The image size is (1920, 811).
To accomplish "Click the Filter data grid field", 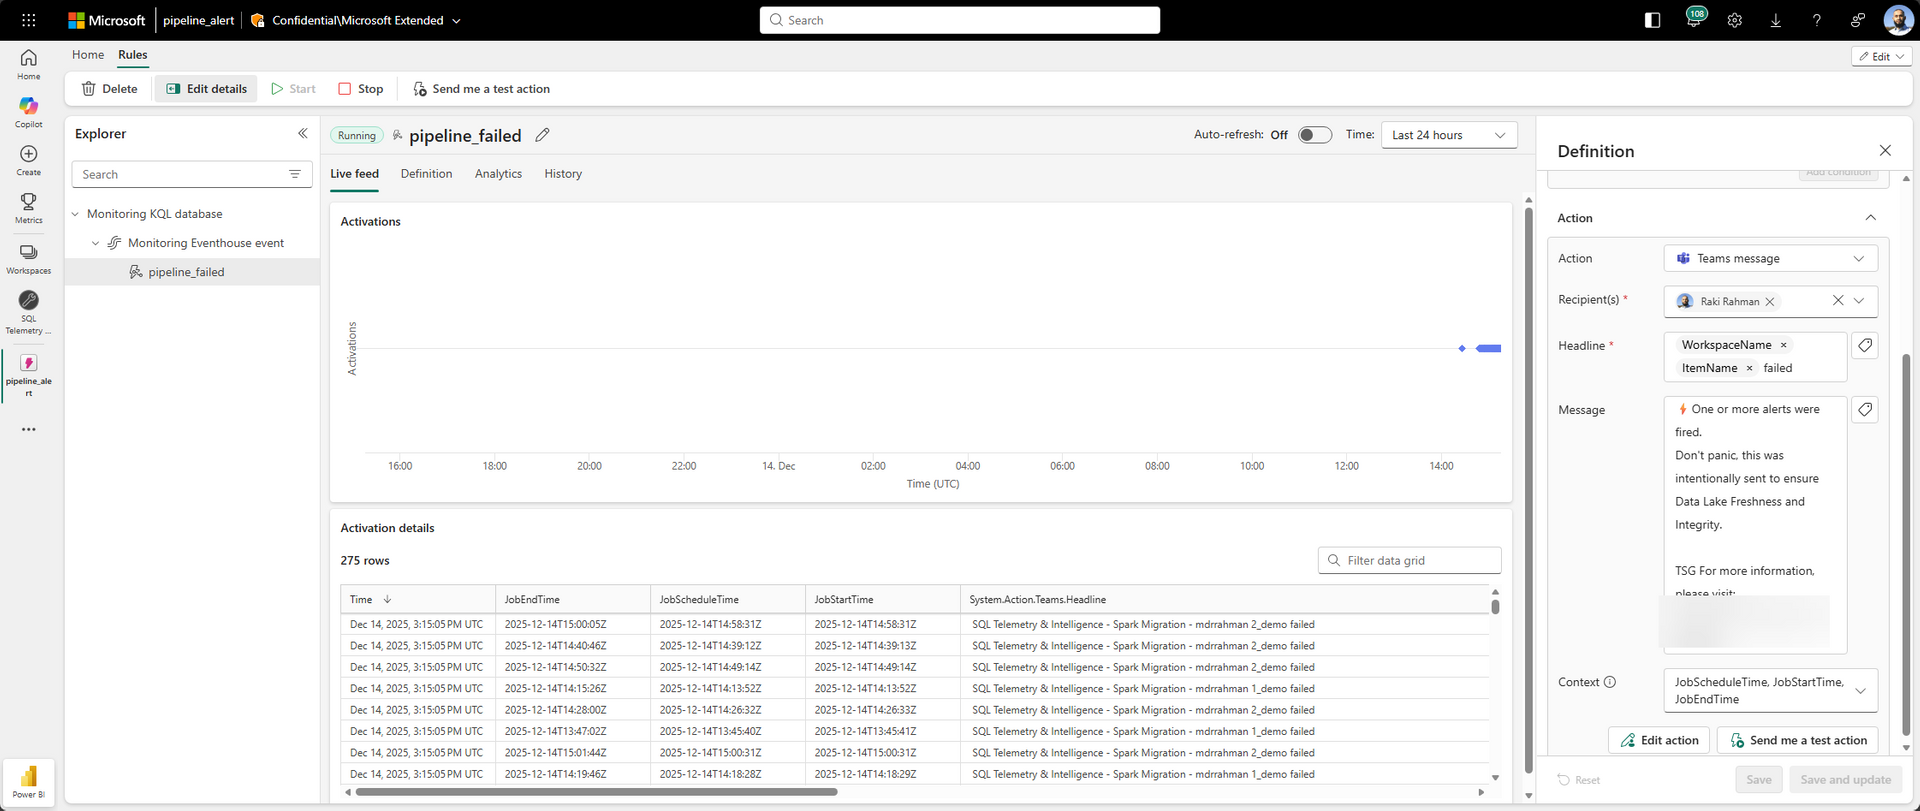I will click(x=1409, y=560).
